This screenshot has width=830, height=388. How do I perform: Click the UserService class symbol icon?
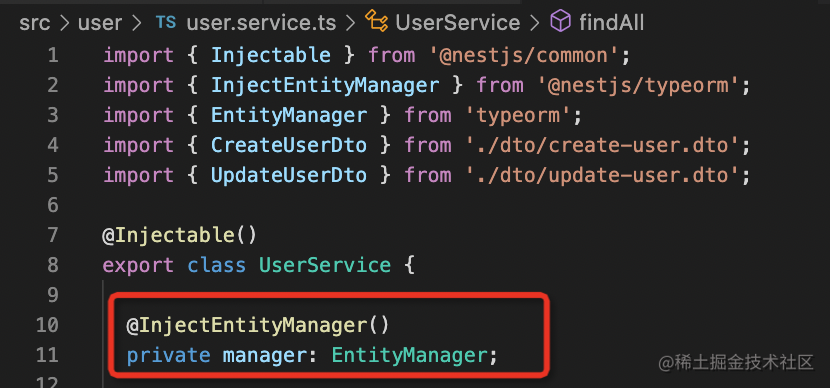point(377,22)
